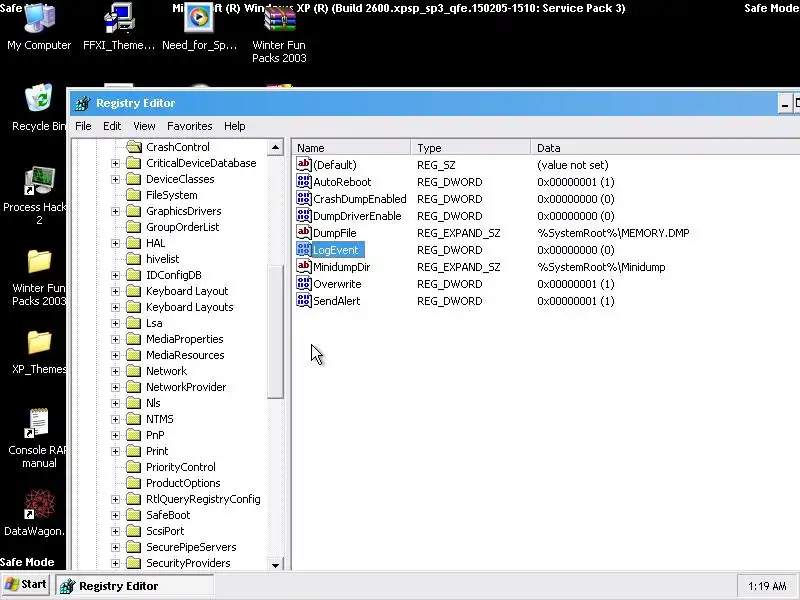Click the tree pane scrollbar thumb

tap(276, 332)
